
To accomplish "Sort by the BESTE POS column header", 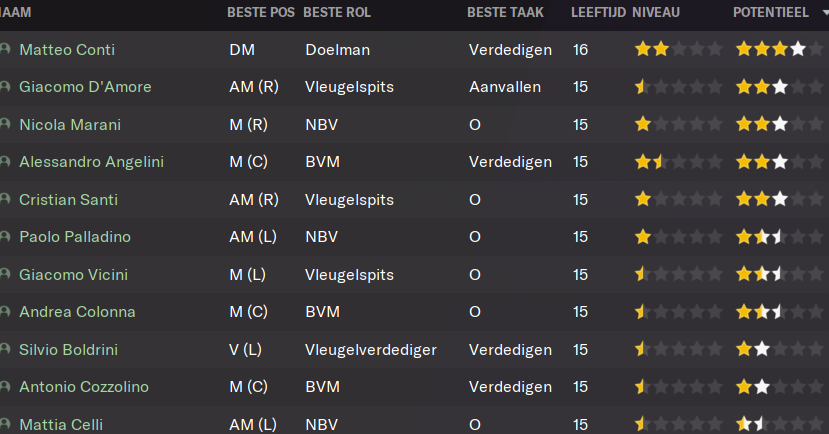I will pos(261,13).
